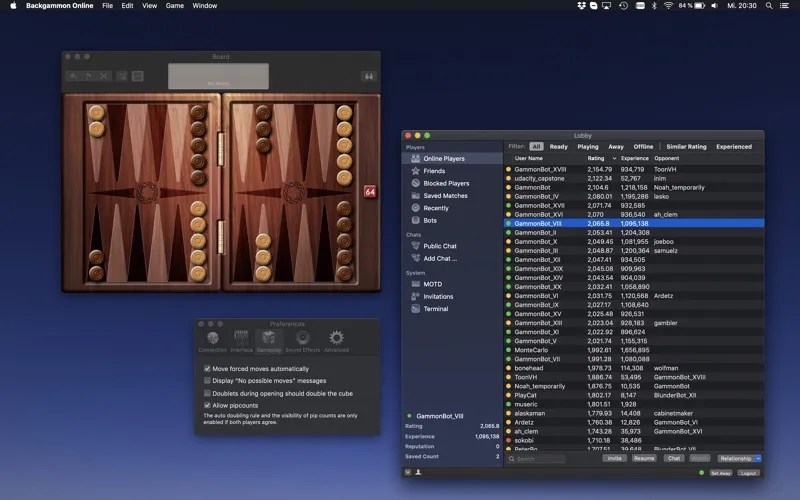Filter lobby by Offline players
Screen dimensions: 800x500
tap(643, 146)
